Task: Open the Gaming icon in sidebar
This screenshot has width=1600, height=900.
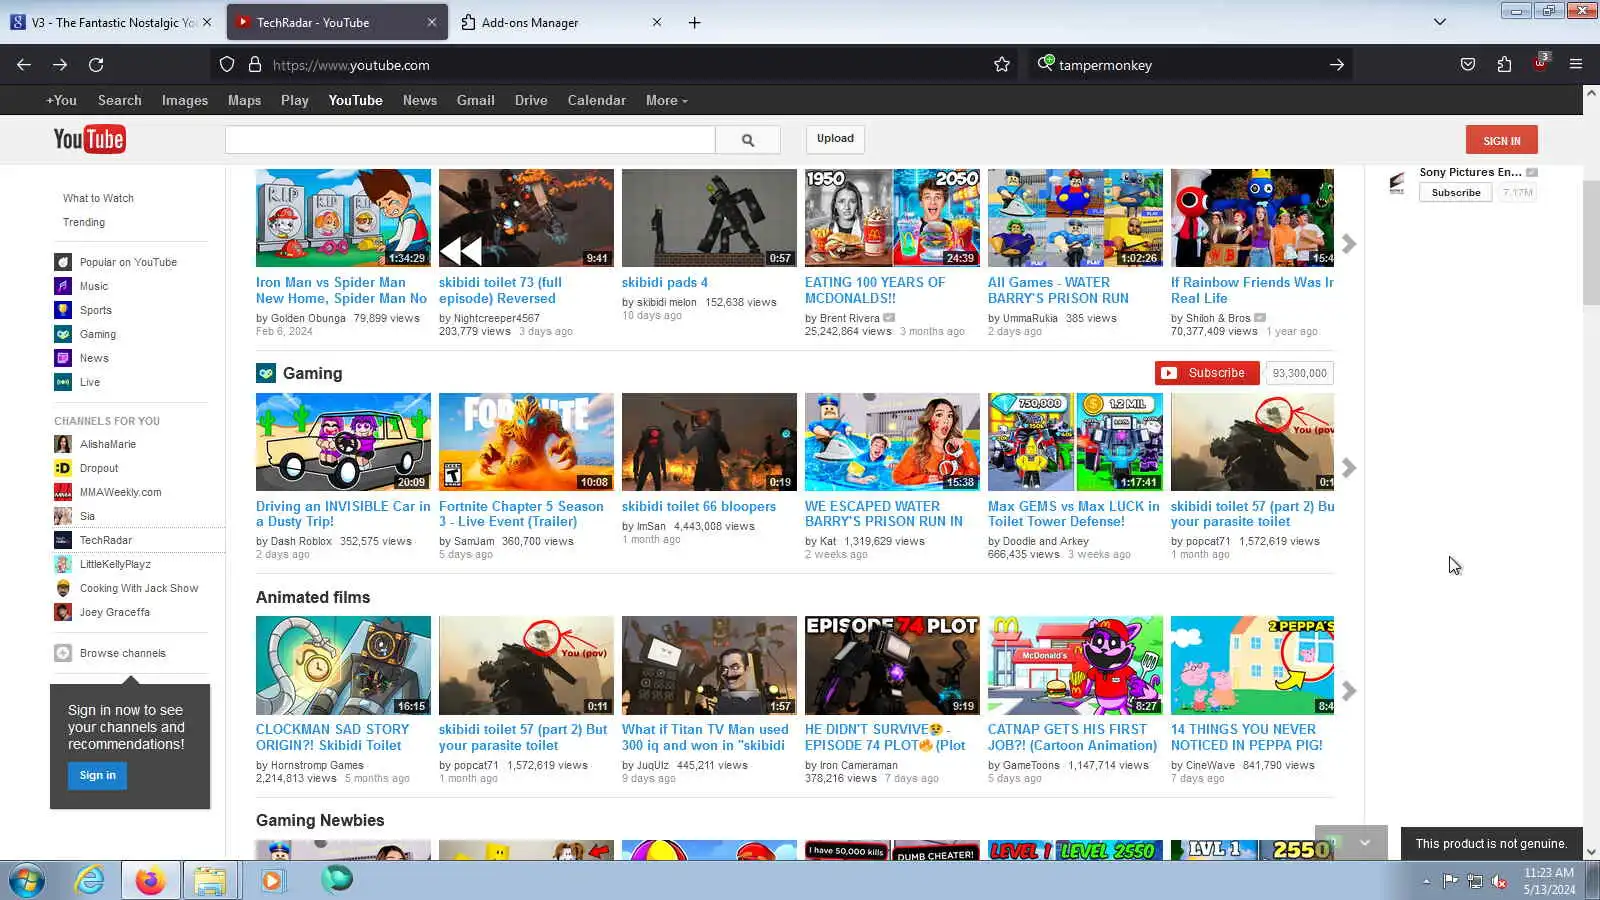Action: point(63,334)
